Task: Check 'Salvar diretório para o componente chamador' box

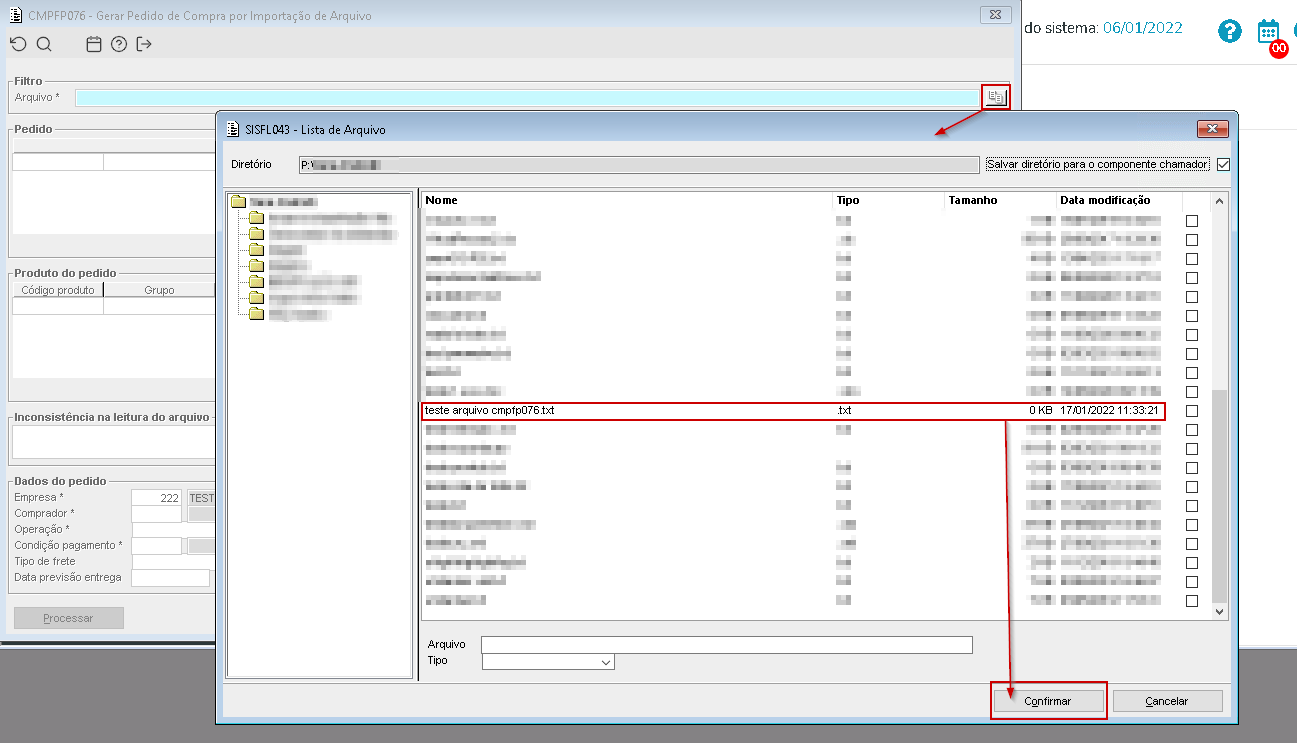Action: pyautogui.click(x=1223, y=164)
